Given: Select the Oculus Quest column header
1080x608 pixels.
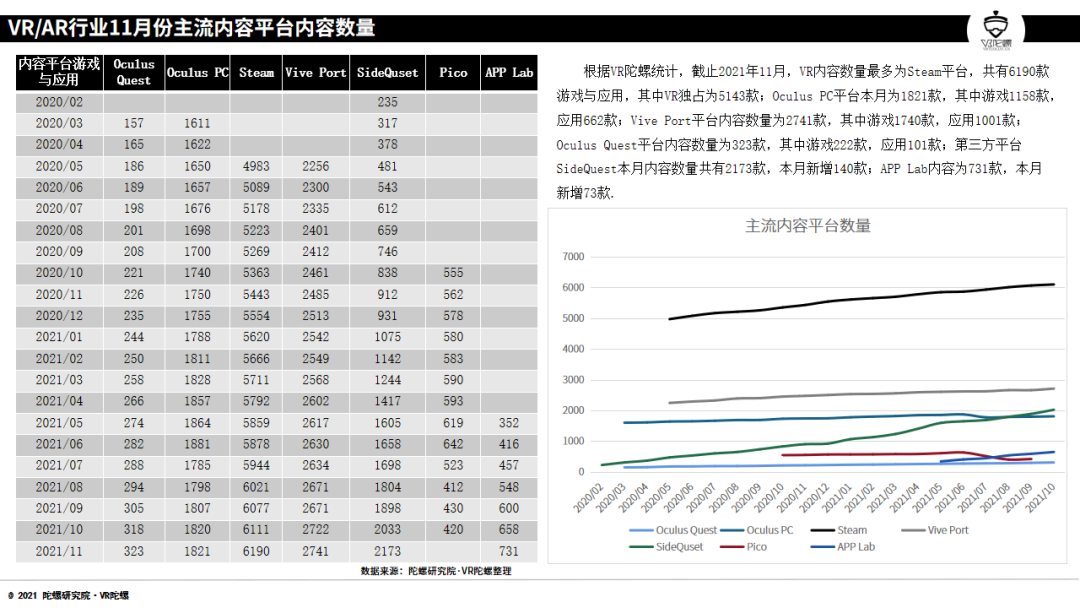Looking at the screenshot, I should pos(134,72).
